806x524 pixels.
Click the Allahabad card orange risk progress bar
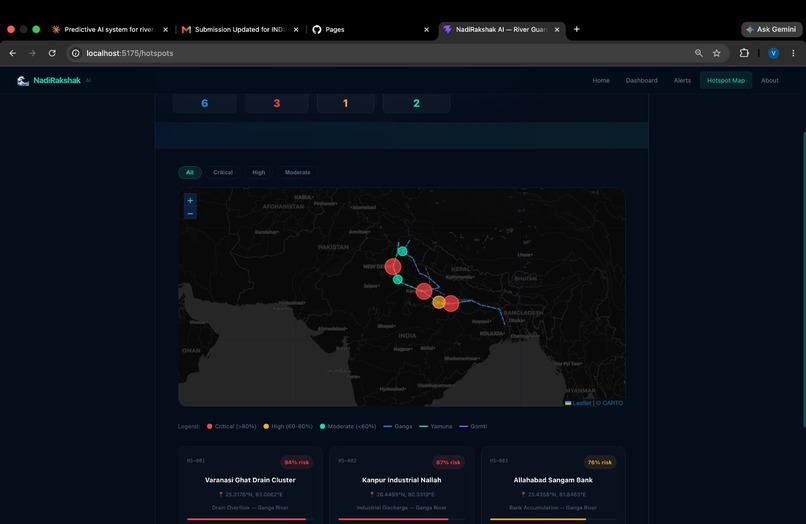coord(538,519)
